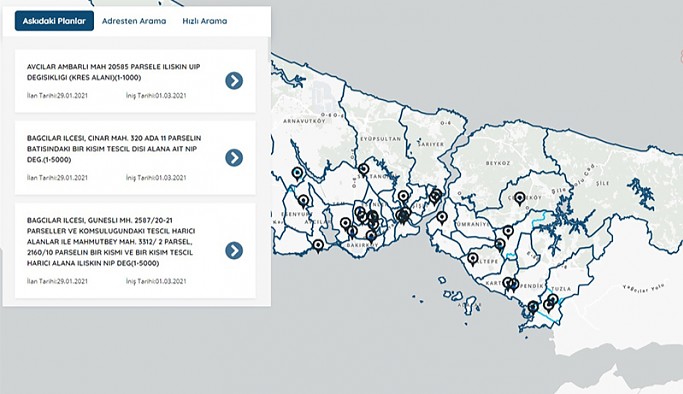Image resolution: width=683 pixels, height=394 pixels.
Task: Select the map marker over the Çekmeköy label
Action: pyautogui.click(x=519, y=198)
